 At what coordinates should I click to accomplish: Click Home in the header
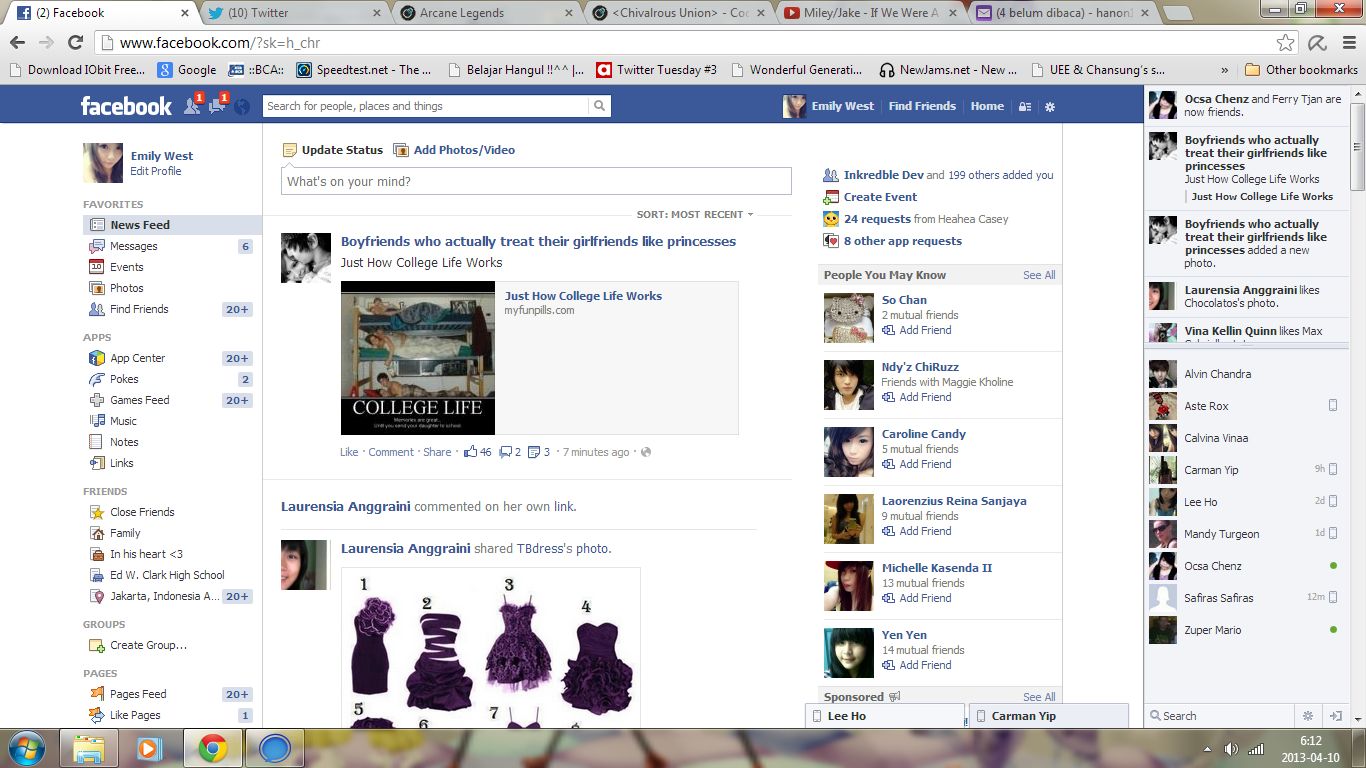click(987, 106)
